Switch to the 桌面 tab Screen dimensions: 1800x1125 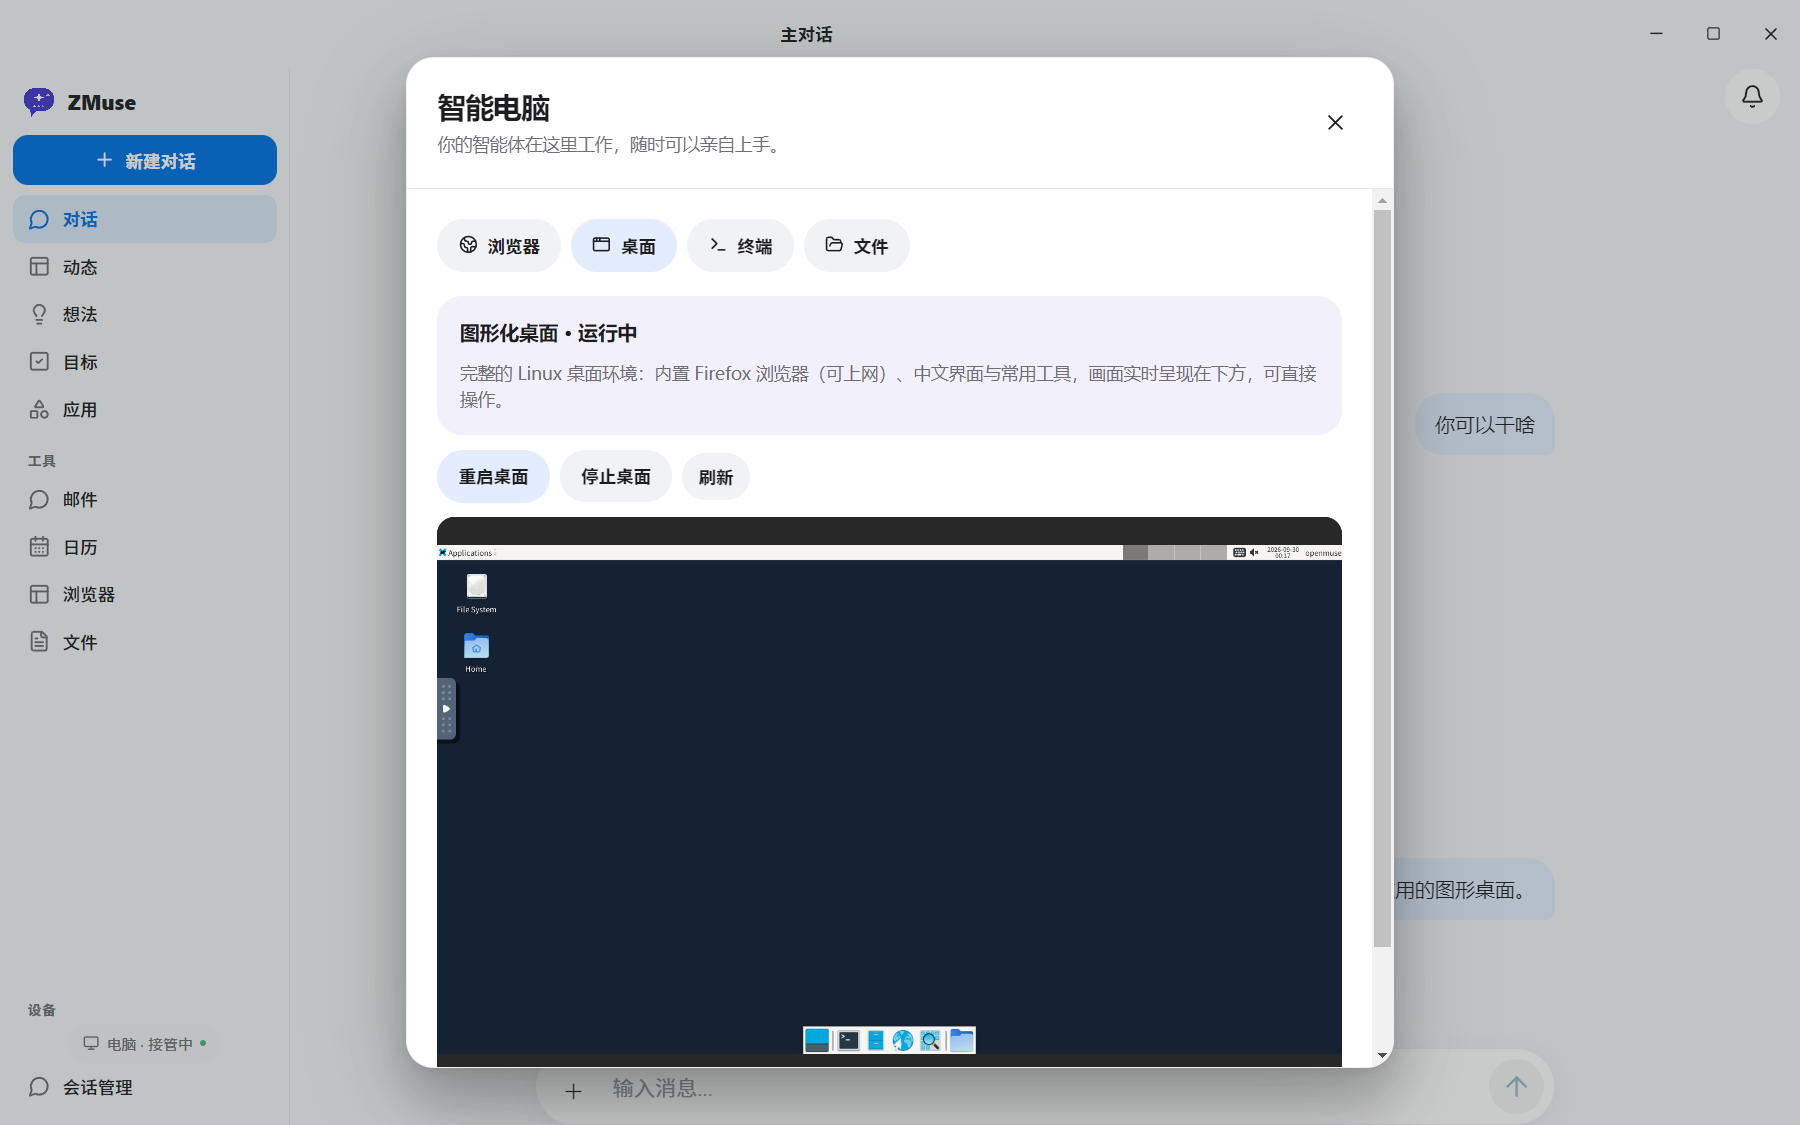coord(624,246)
